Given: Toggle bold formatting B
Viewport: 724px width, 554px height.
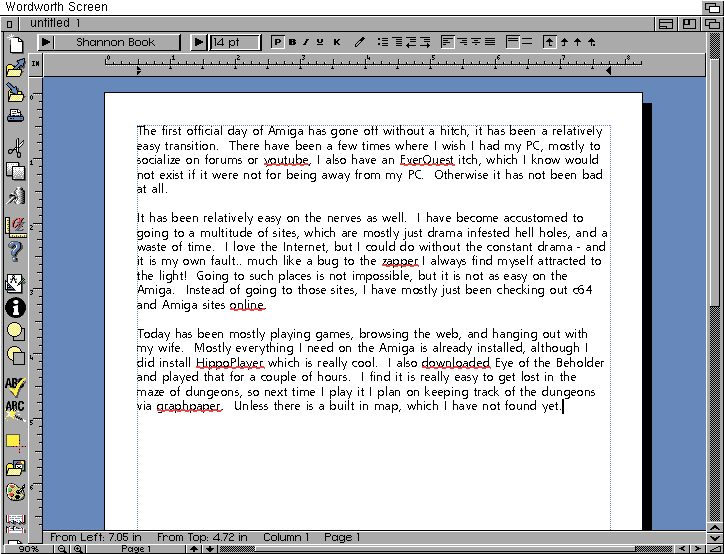Looking at the screenshot, I should click(x=292, y=42).
